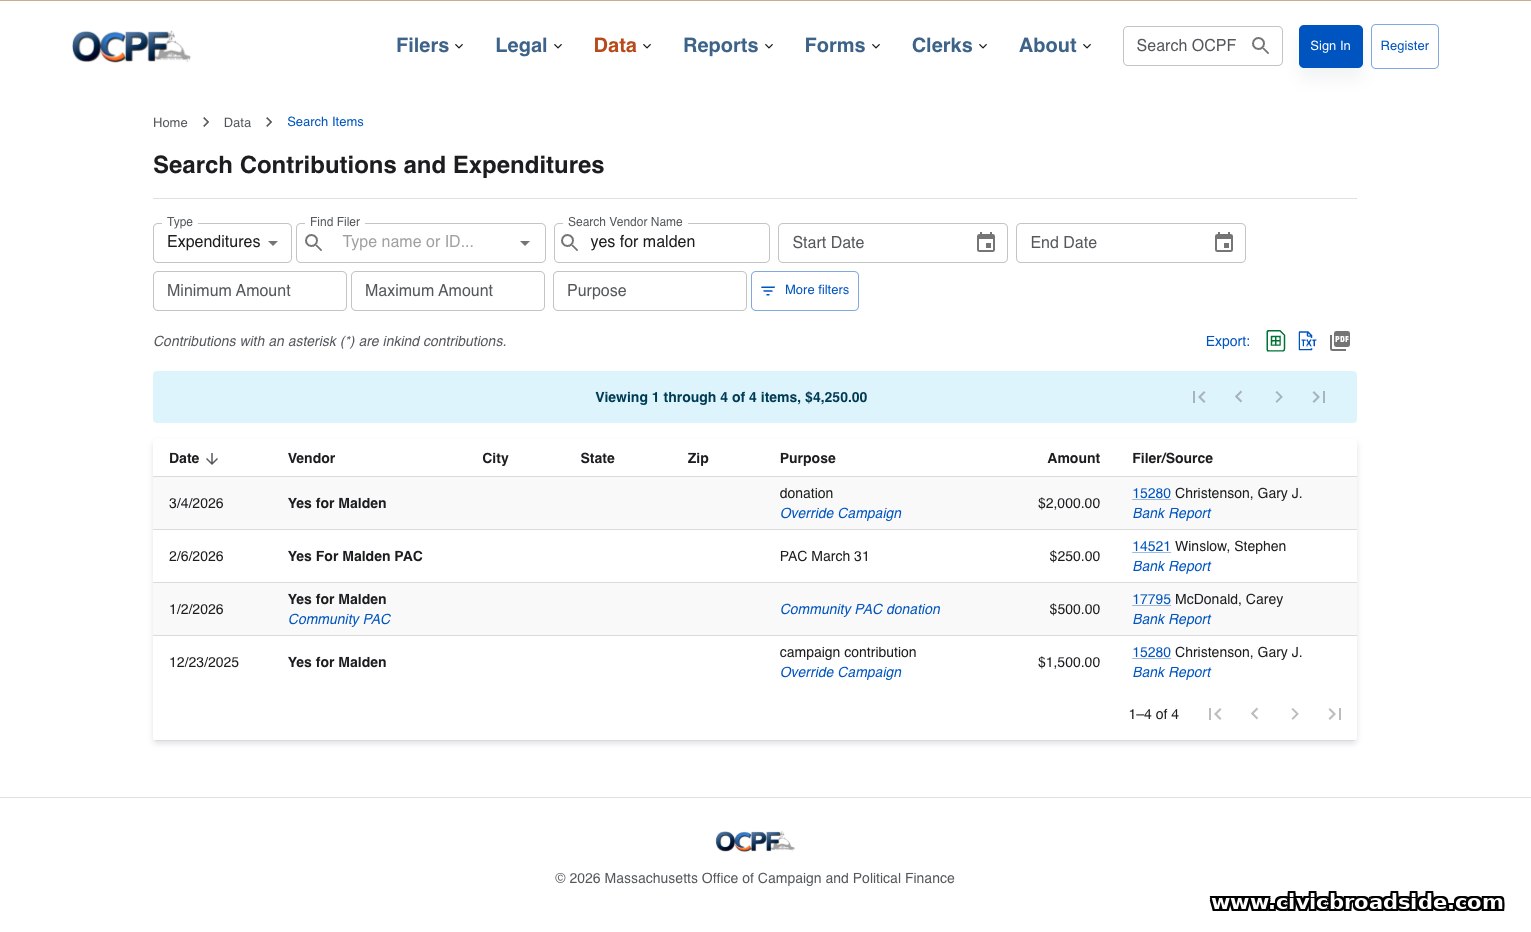This screenshot has width=1531, height=932.
Task: Open the Reports menu
Action: [729, 46]
